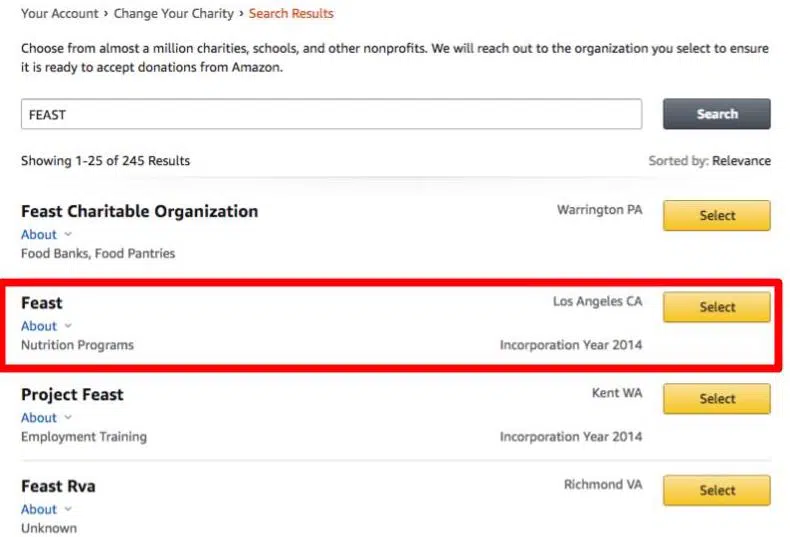Click the FEAST search input field
The width and height of the screenshot is (790, 537).
click(332, 114)
